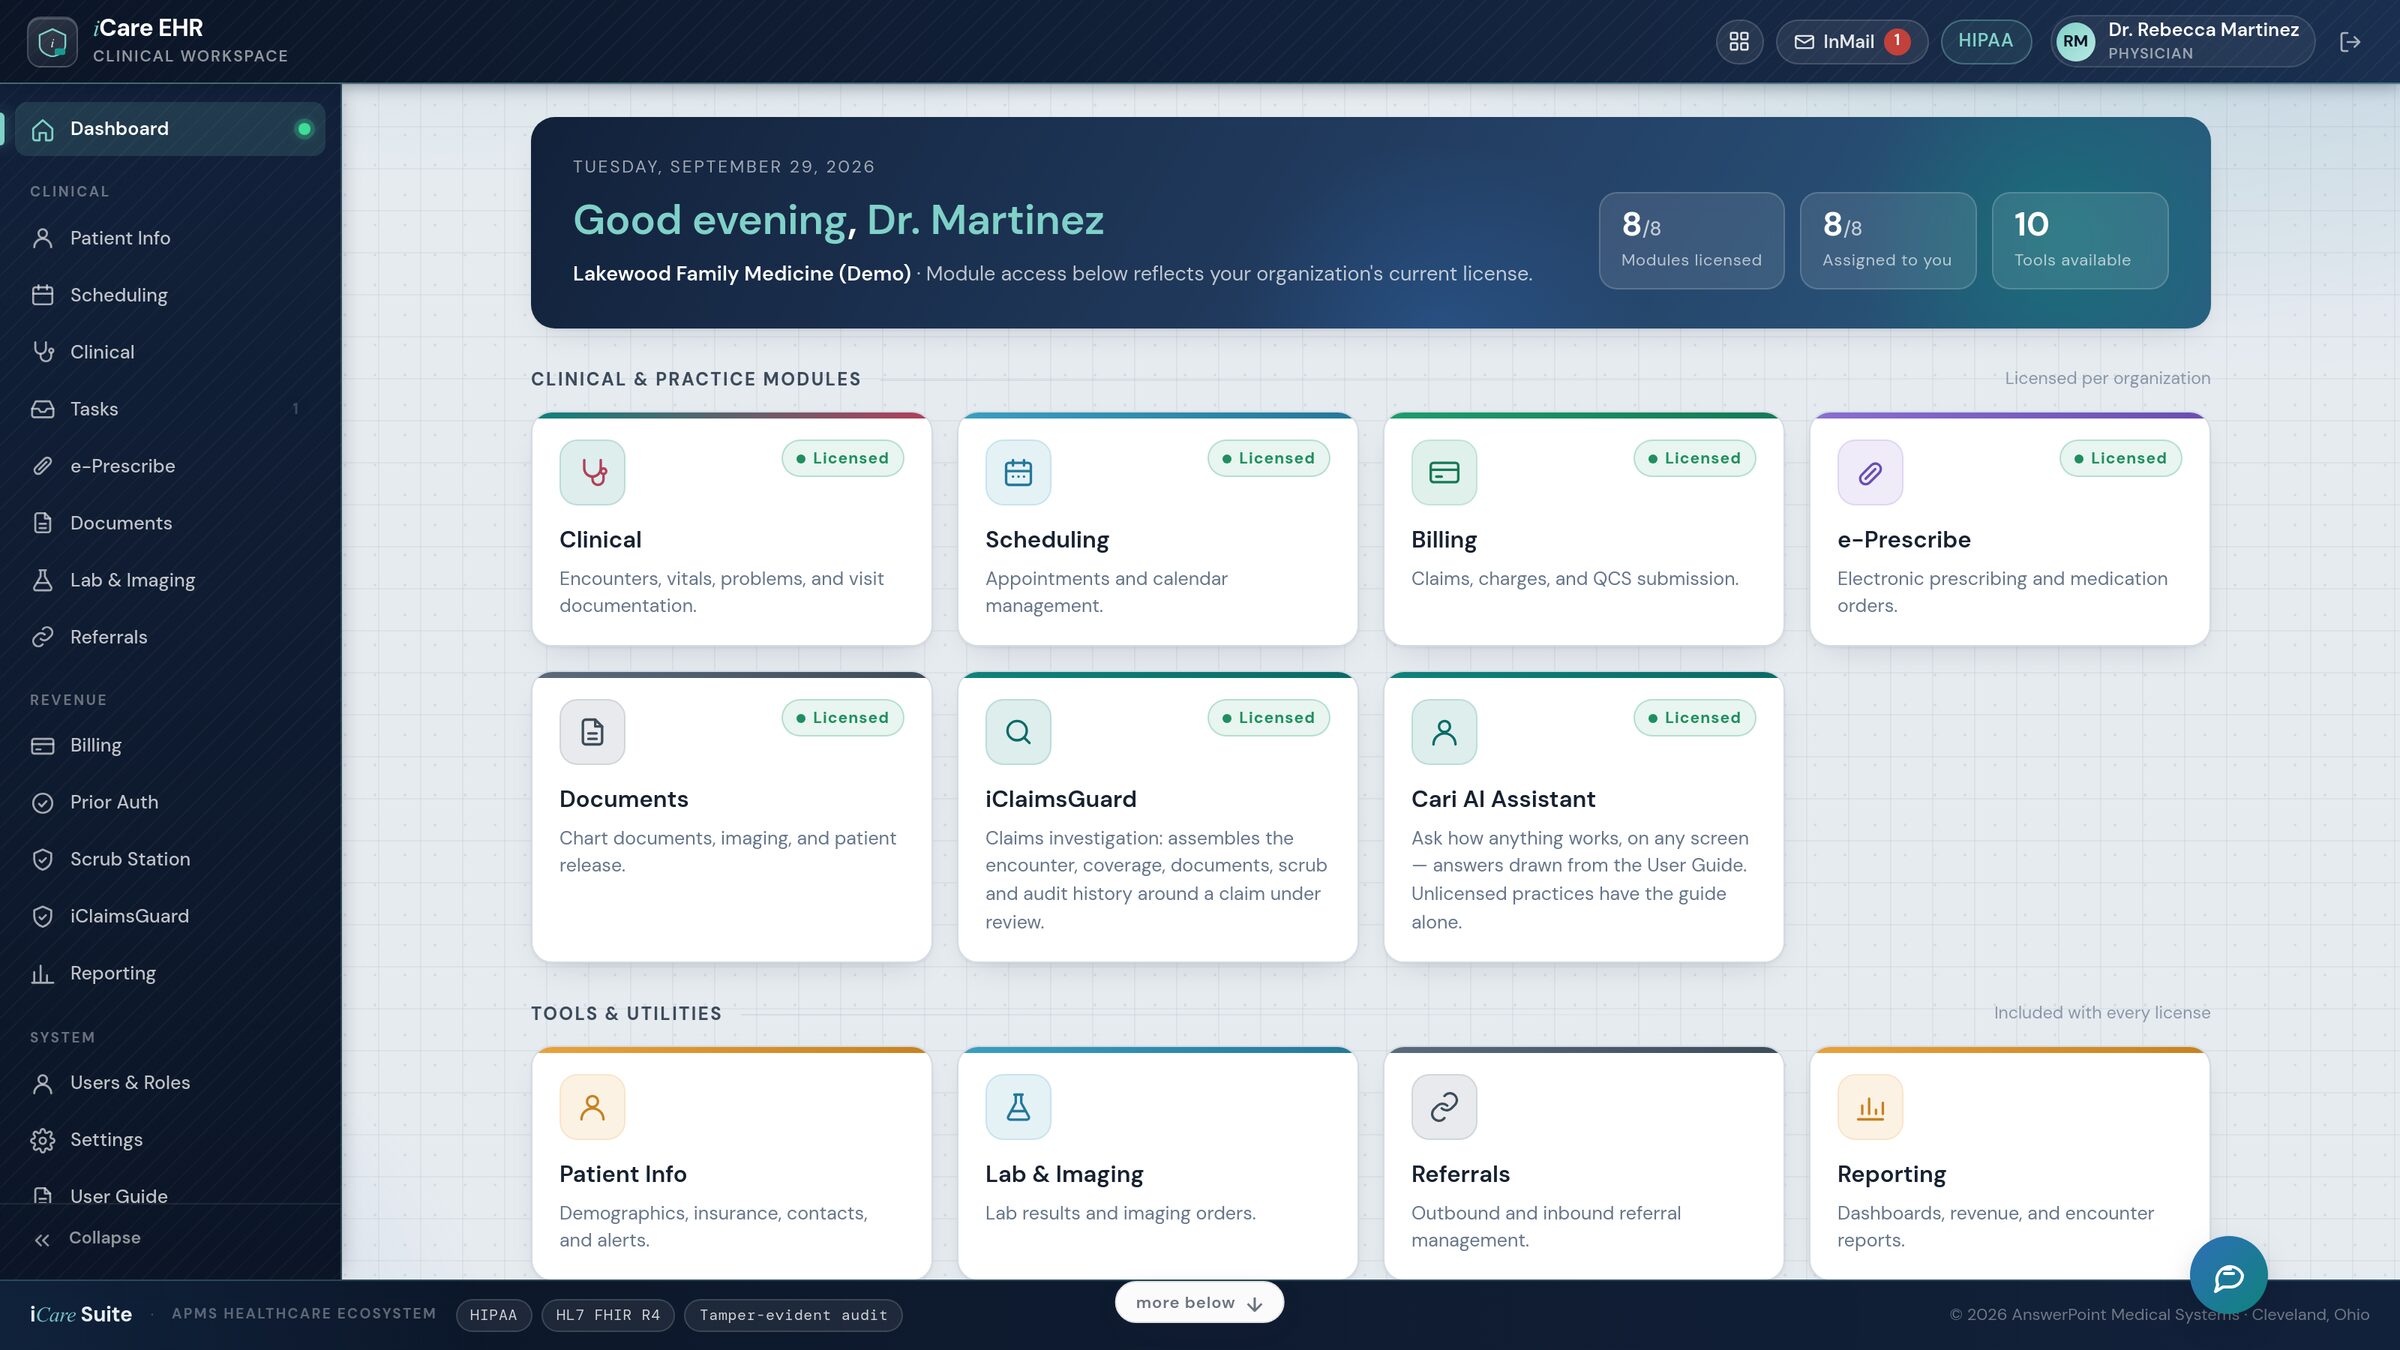Viewport: 2400px width, 1350px height.
Task: Open Dr. Rebecca Martinez profile
Action: (x=2182, y=41)
